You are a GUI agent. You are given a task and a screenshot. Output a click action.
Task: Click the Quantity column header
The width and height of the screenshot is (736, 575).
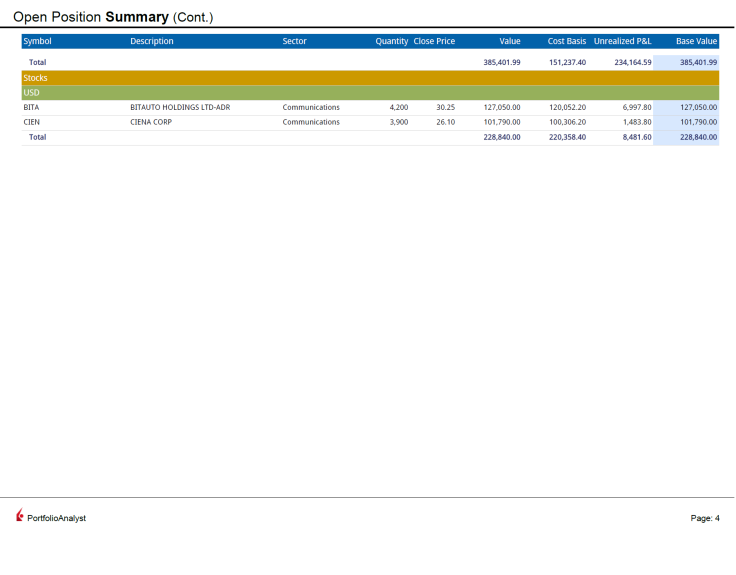(x=391, y=42)
